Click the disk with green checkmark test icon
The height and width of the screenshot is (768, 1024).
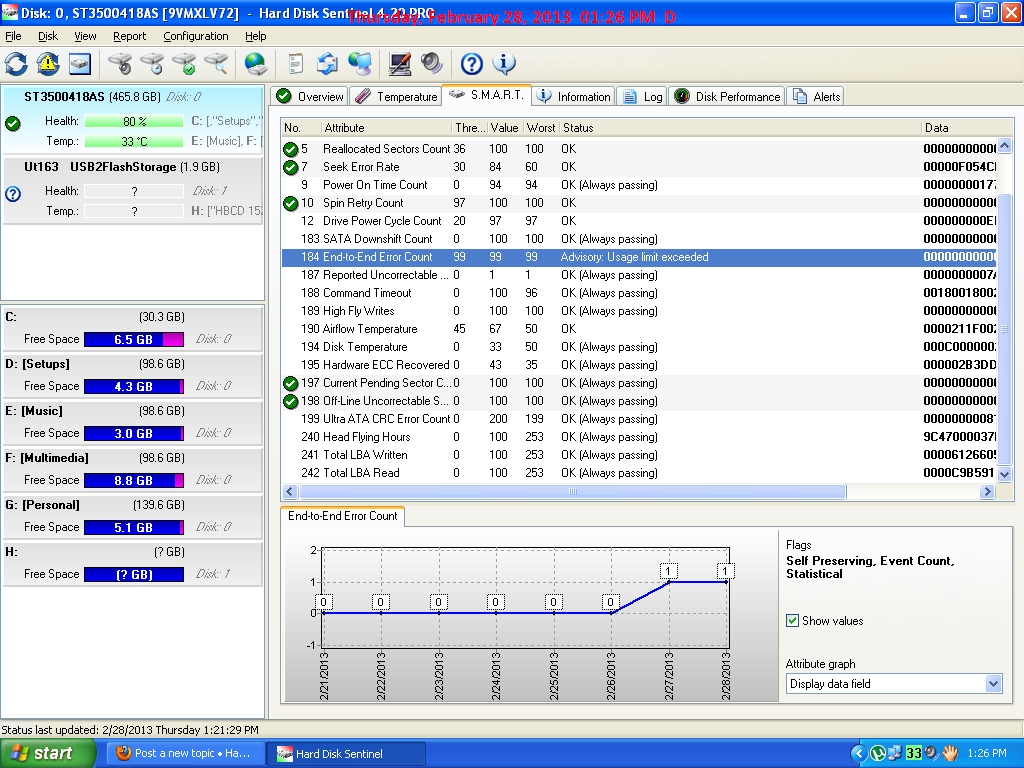[184, 63]
